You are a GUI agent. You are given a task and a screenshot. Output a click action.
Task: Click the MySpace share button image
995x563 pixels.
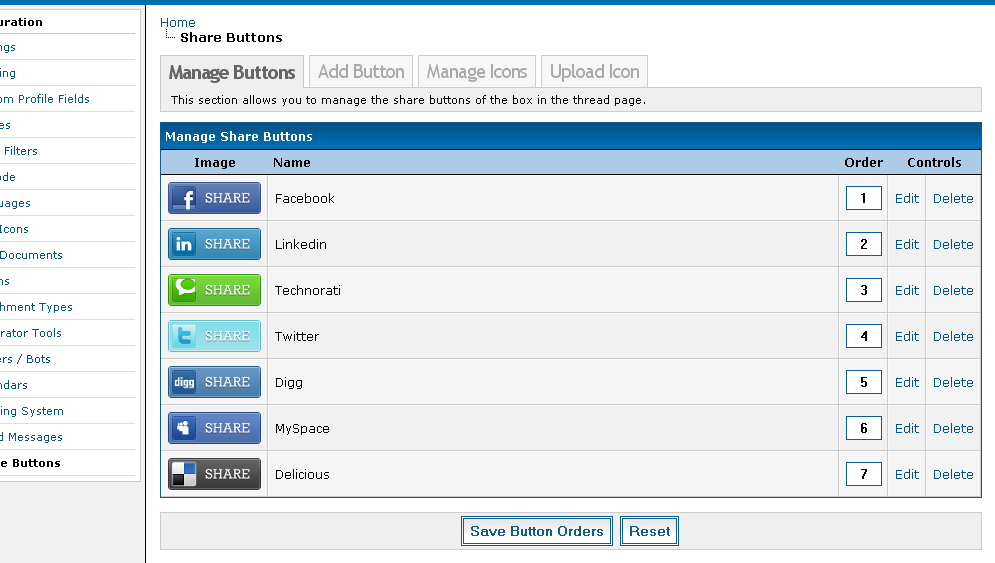click(x=214, y=428)
